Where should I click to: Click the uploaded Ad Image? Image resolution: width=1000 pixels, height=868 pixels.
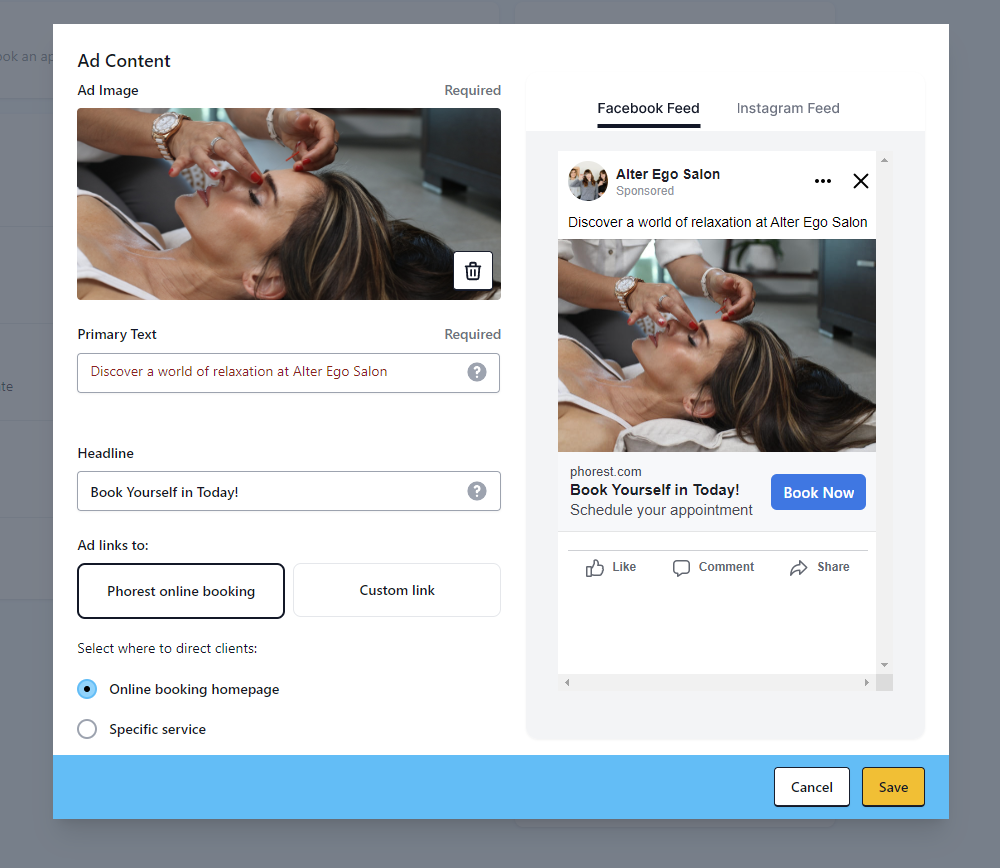pyautogui.click(x=288, y=204)
